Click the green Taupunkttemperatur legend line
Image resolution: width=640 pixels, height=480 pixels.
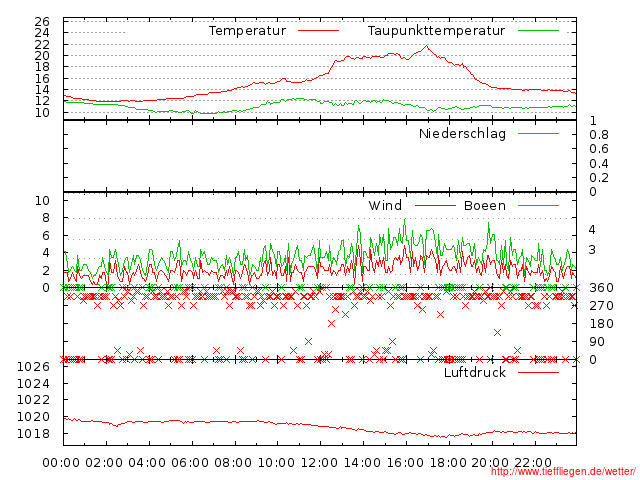[538, 31]
